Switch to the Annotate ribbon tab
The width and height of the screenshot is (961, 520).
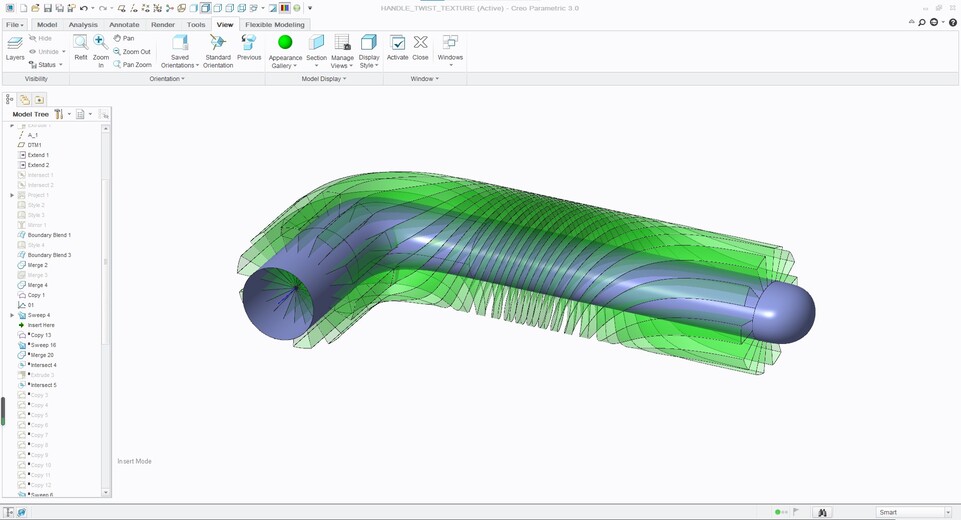(x=124, y=25)
